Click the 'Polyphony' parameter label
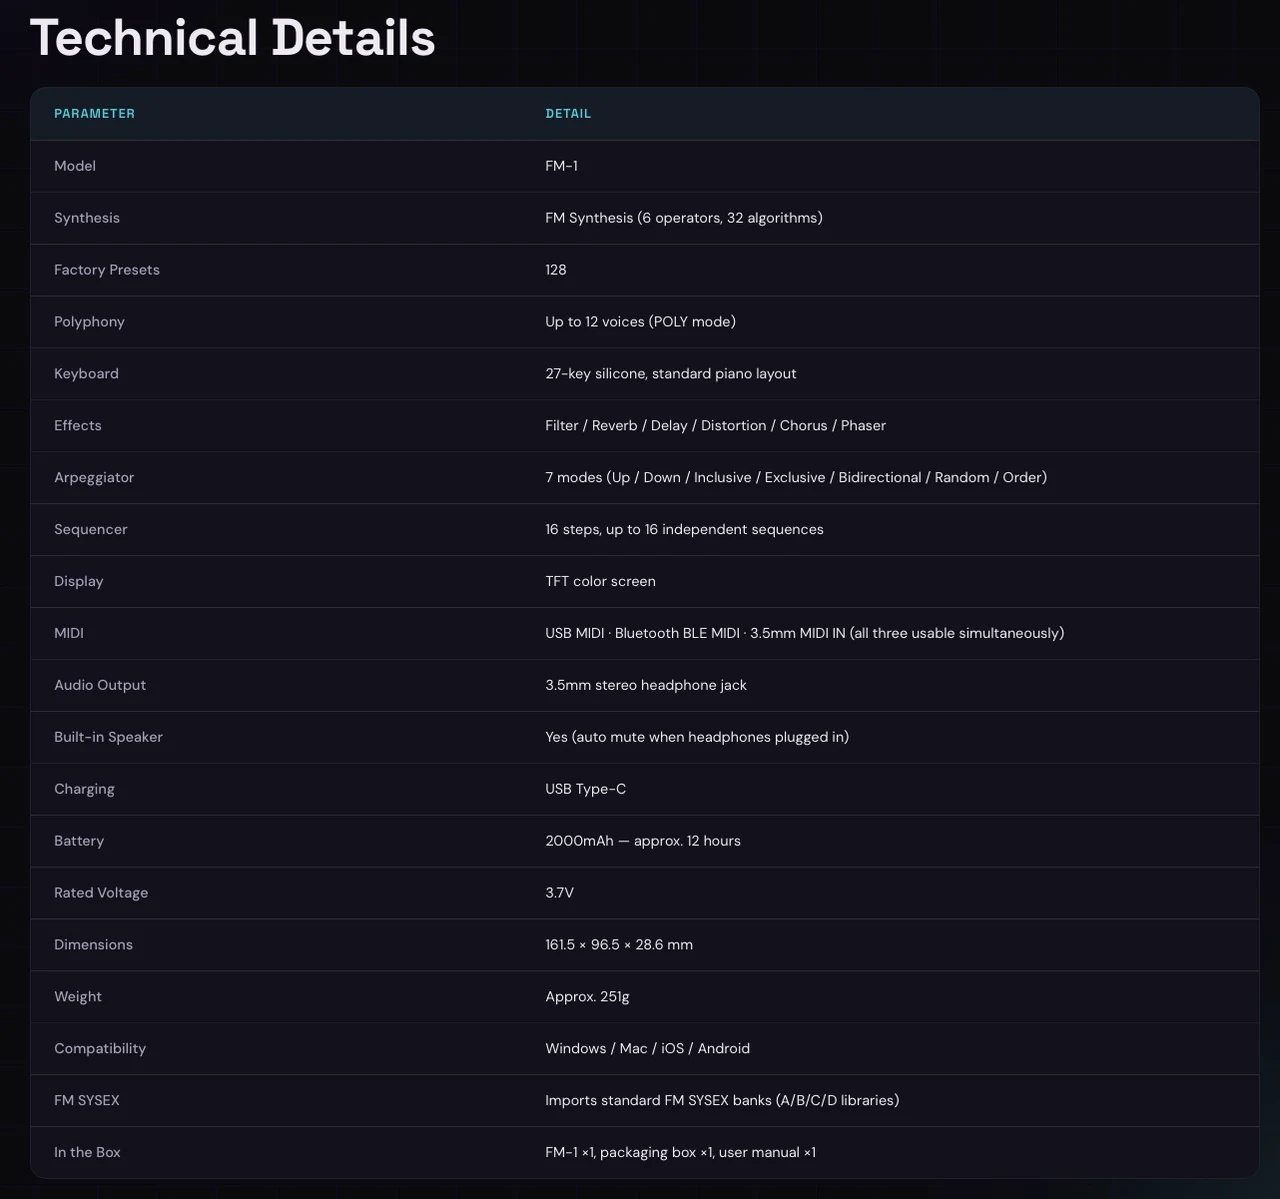This screenshot has width=1280, height=1199. 89,322
